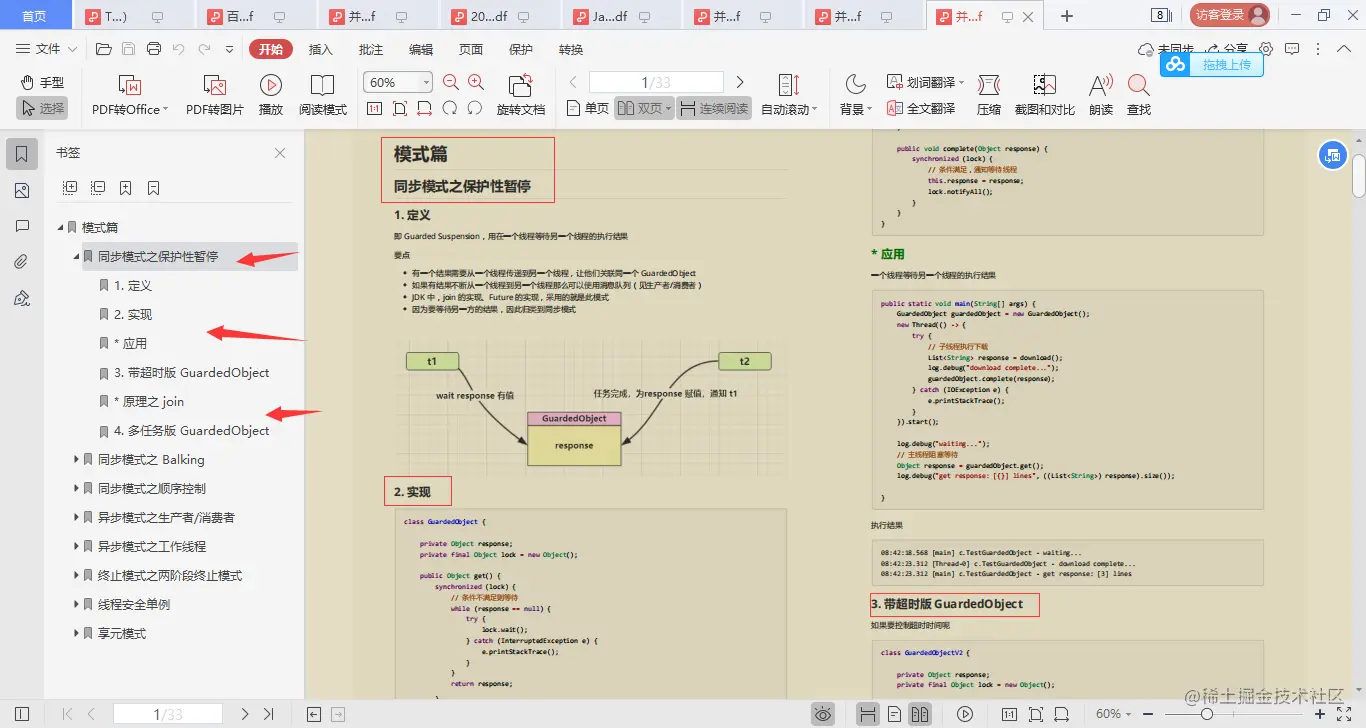This screenshot has width=1366, height=728.
Task: Switch to the 插入 ribbon tab
Action: coord(320,48)
